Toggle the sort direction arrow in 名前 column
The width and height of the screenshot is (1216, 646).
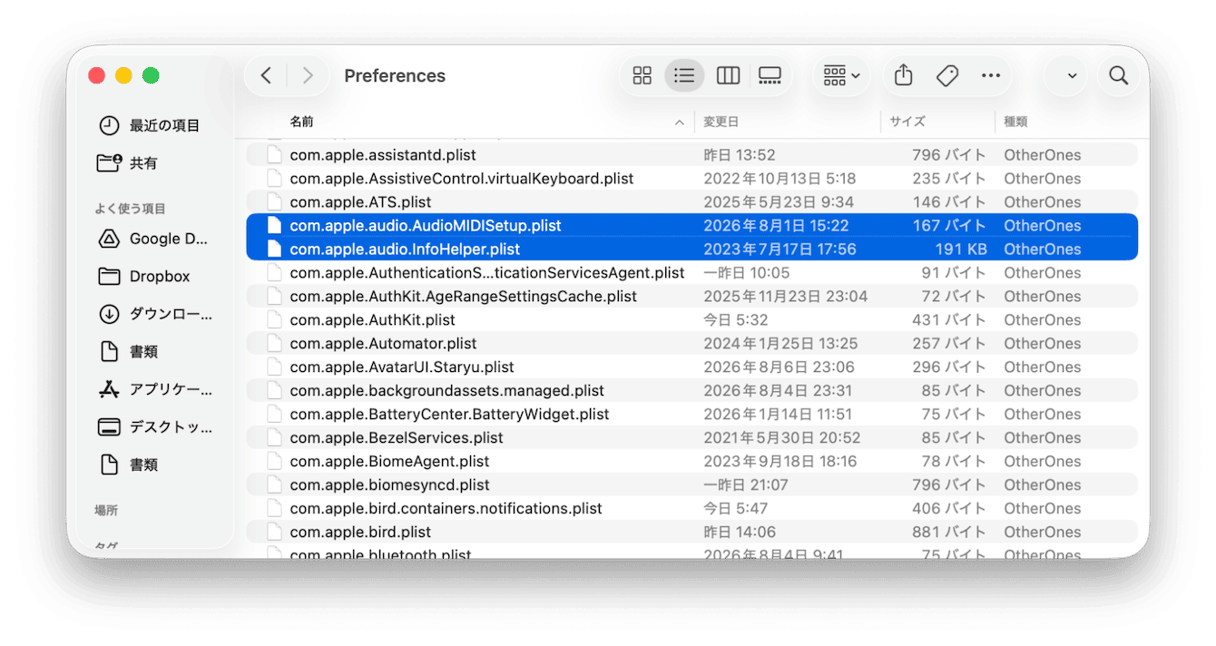pos(680,123)
